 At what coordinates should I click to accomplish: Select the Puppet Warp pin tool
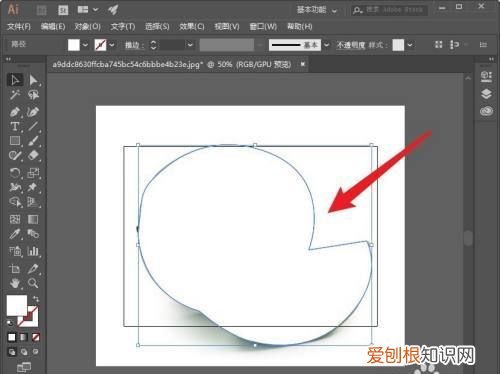[x=33, y=187]
